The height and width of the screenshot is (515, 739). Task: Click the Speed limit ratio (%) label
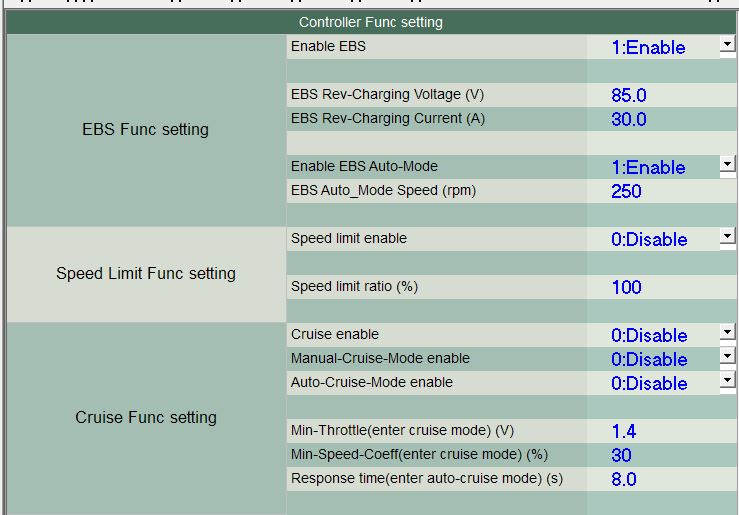coord(354,287)
